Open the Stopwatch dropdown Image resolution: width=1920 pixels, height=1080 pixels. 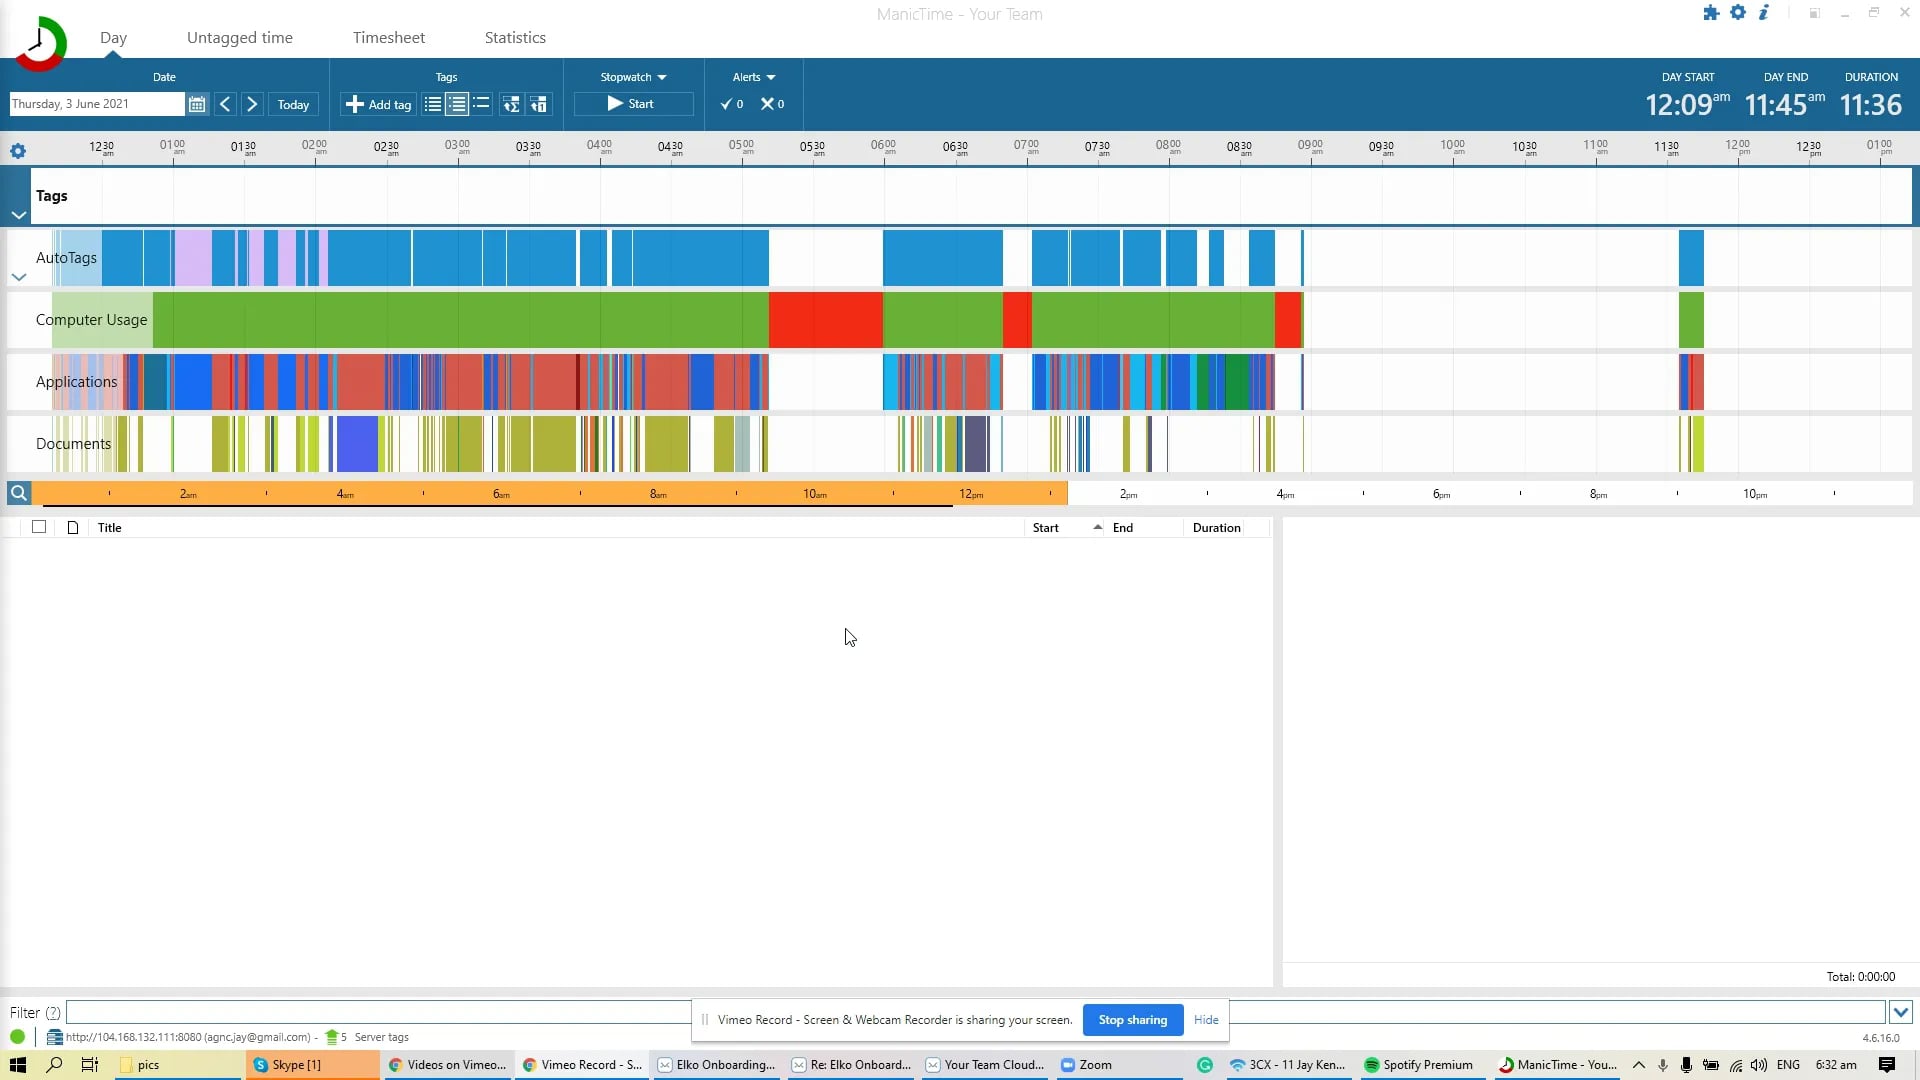[633, 77]
